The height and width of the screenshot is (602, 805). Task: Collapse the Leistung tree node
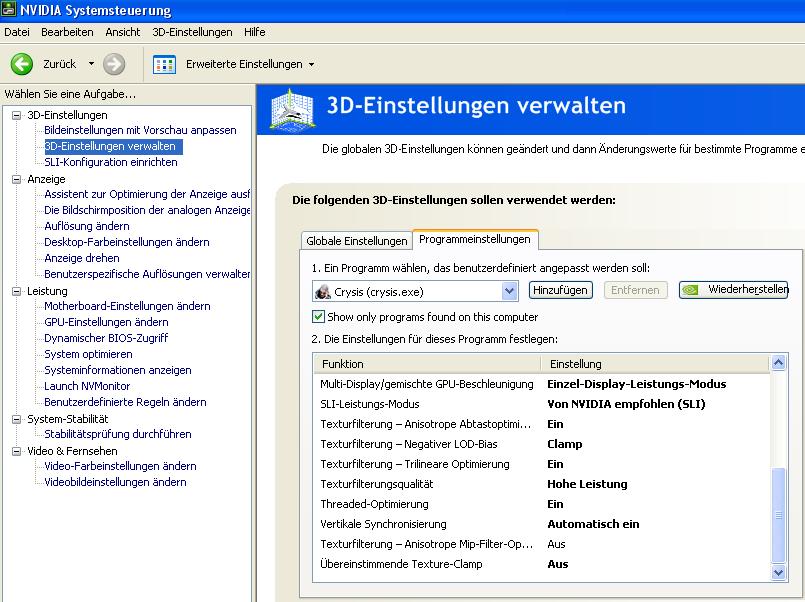point(16,291)
